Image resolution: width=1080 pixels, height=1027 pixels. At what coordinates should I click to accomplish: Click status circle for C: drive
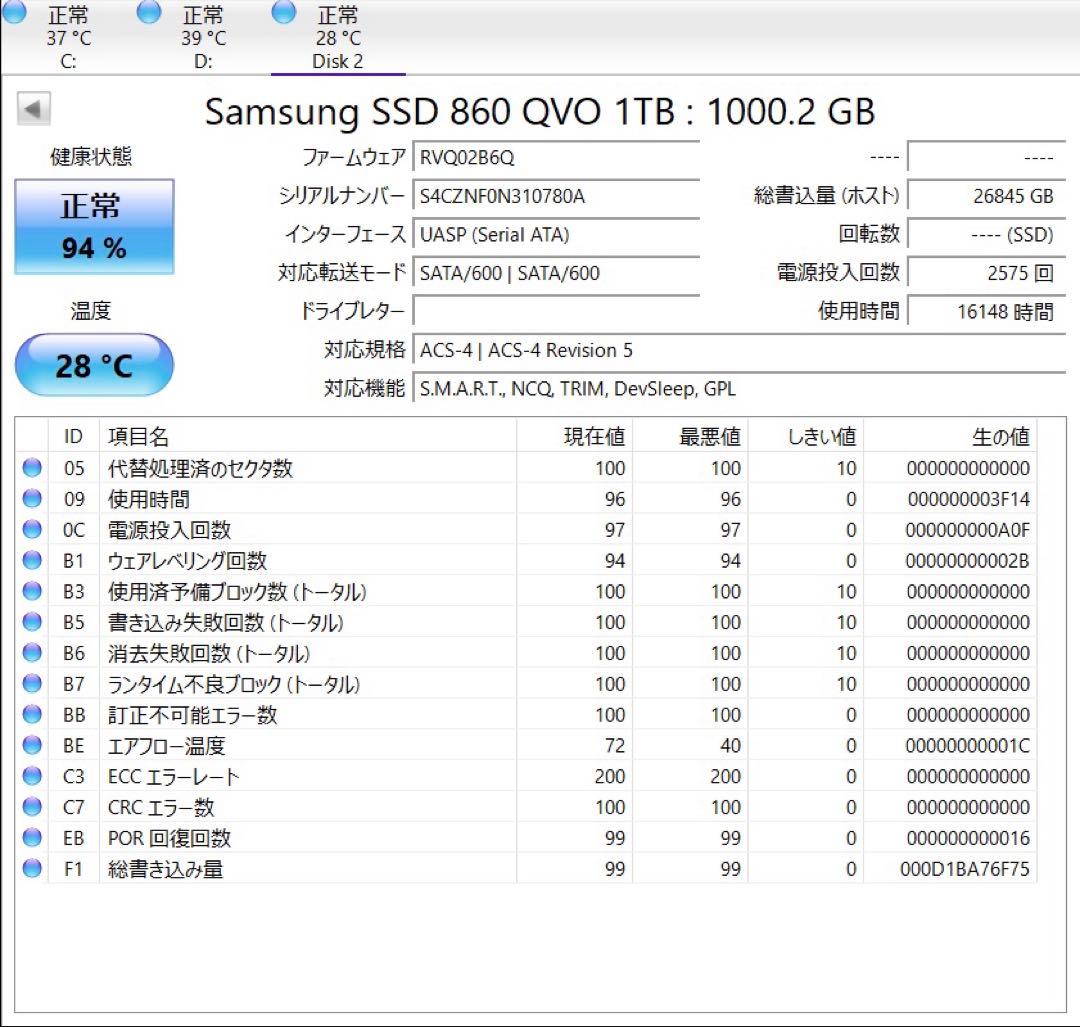(x=13, y=12)
